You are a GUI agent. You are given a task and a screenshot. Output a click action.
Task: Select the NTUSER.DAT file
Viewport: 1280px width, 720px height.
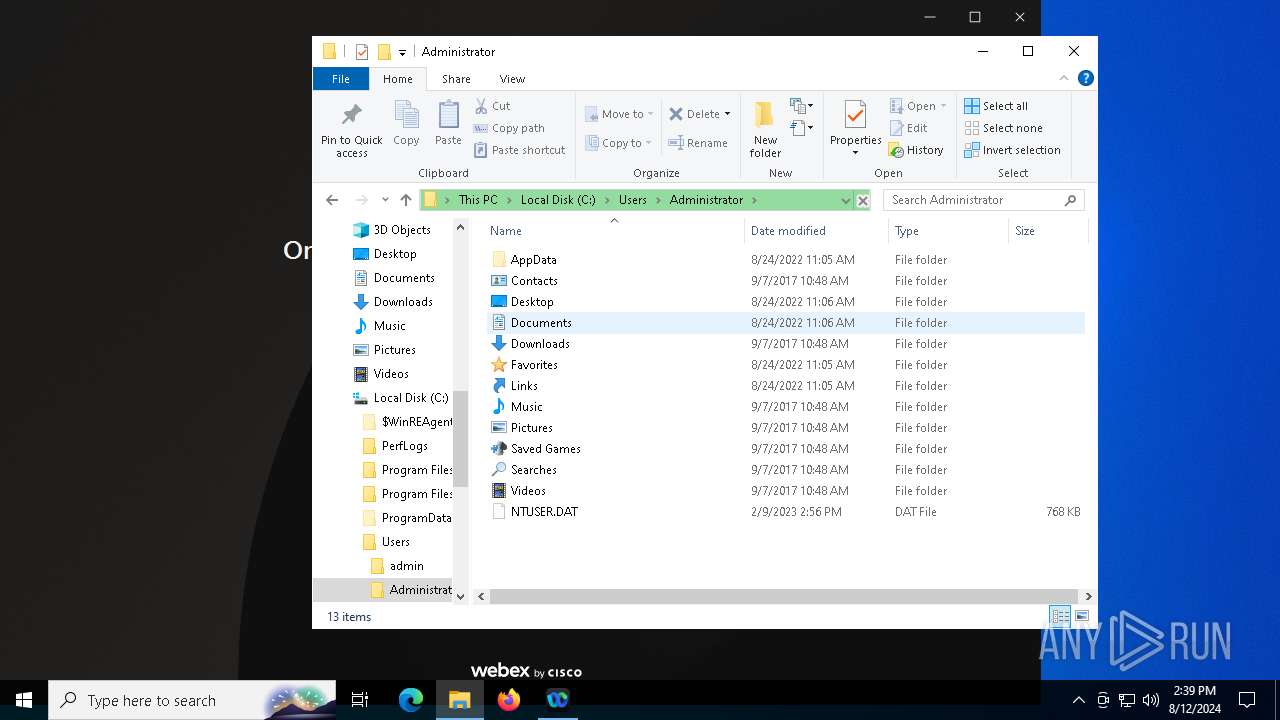pos(535,512)
